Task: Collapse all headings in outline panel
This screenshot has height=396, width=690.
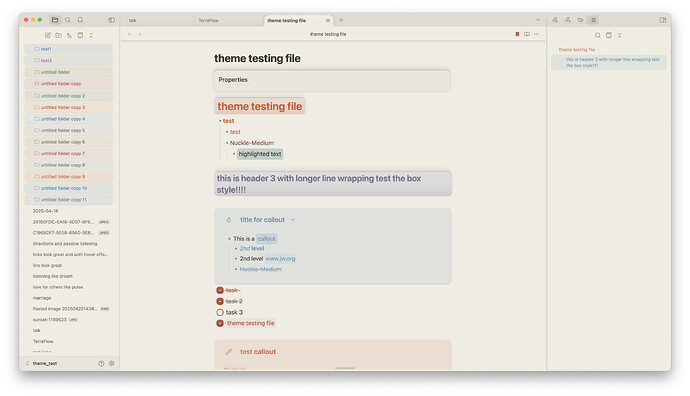Action: tap(620, 35)
